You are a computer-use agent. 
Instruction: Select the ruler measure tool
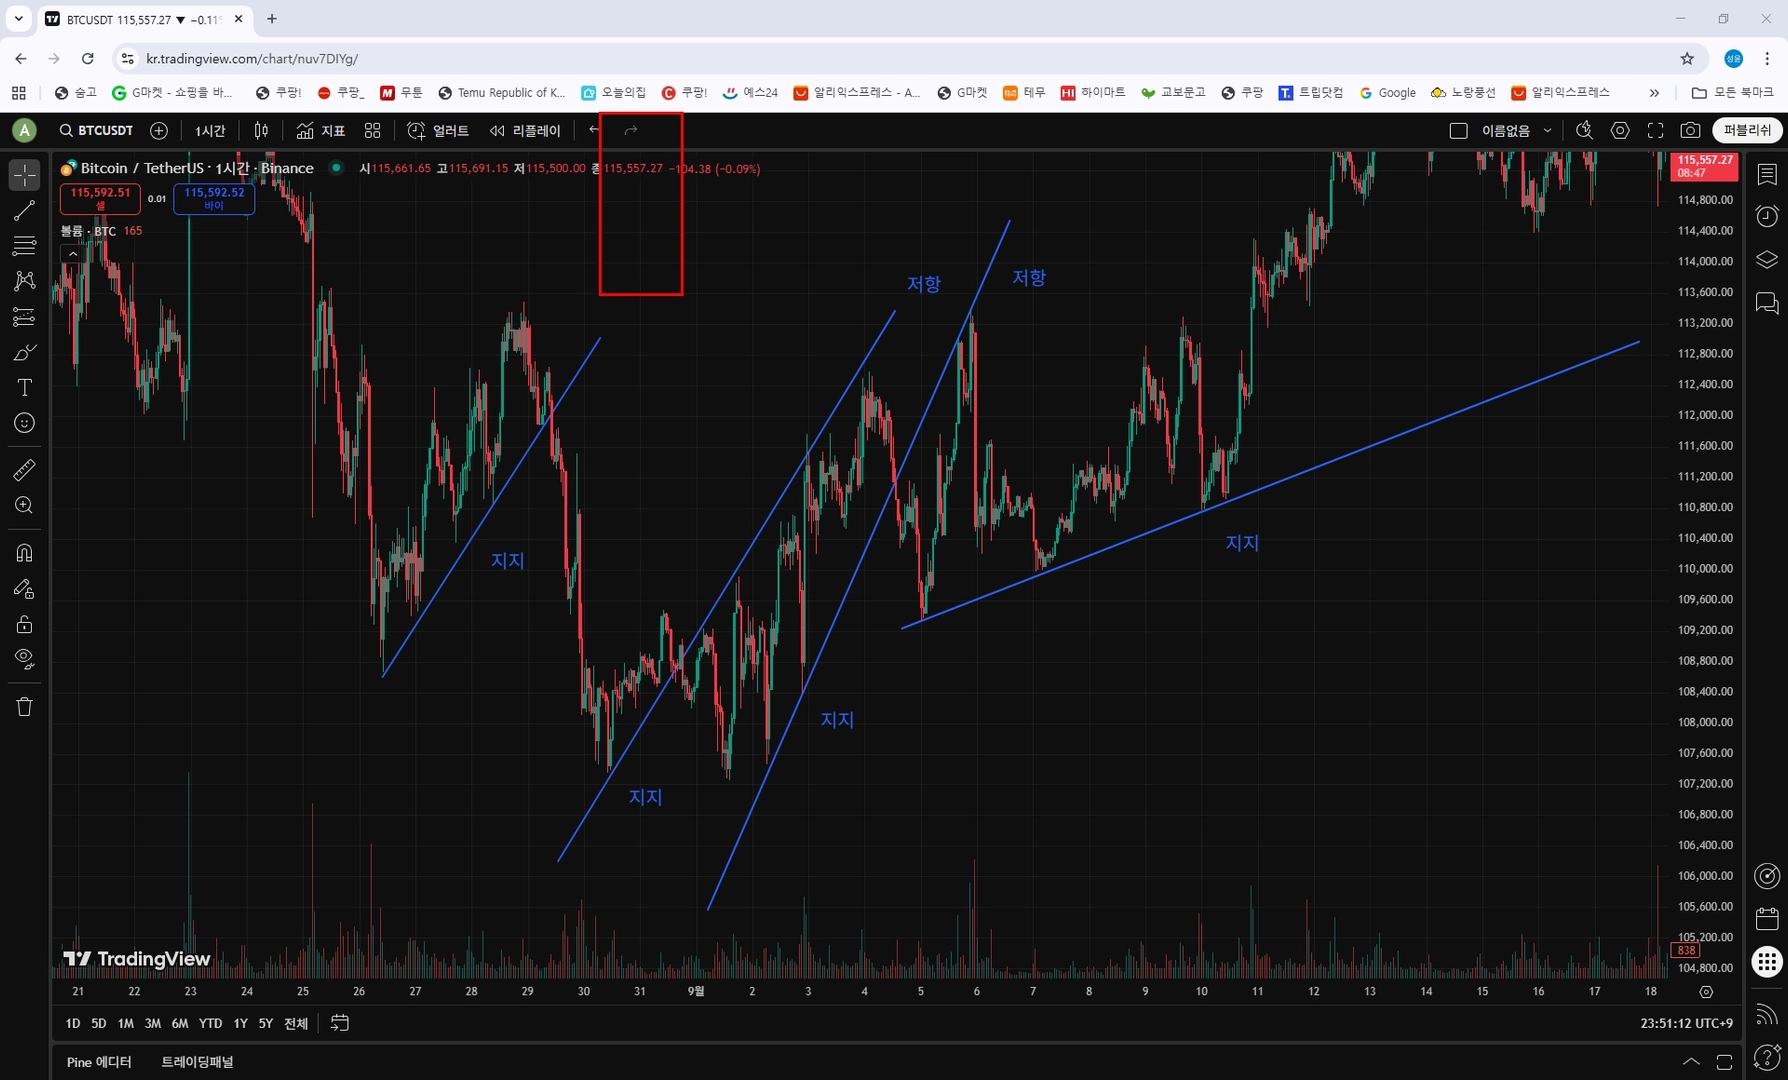pyautogui.click(x=24, y=469)
